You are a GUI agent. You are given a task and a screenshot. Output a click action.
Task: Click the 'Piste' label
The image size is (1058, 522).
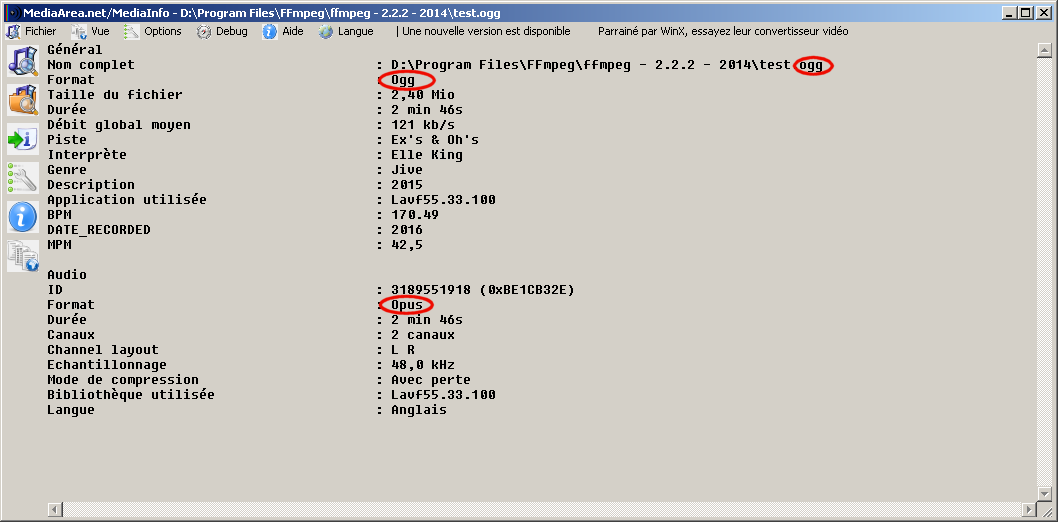point(67,140)
